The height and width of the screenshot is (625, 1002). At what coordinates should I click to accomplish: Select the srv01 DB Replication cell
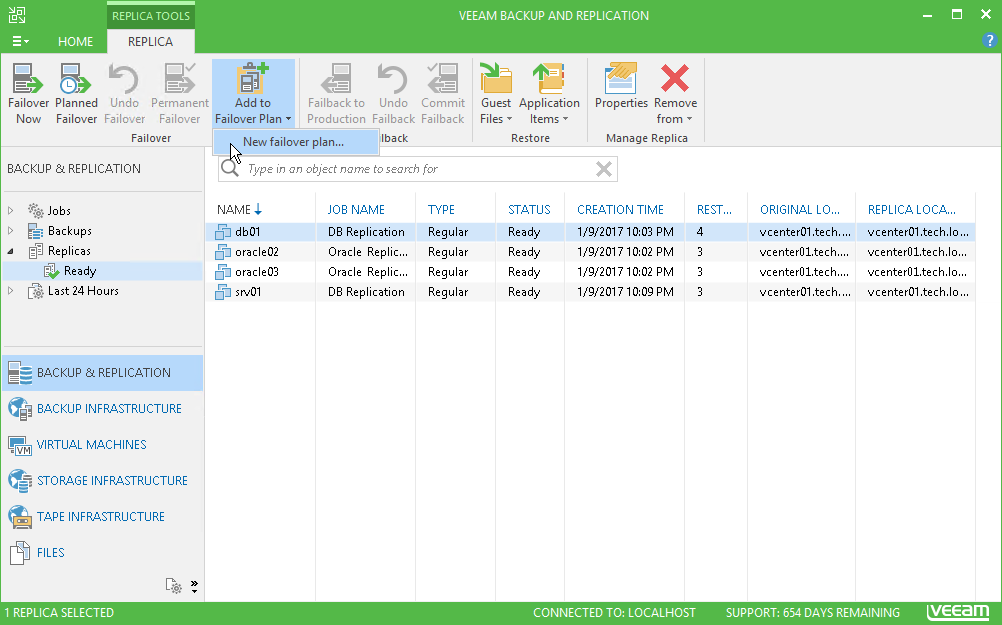coord(366,292)
